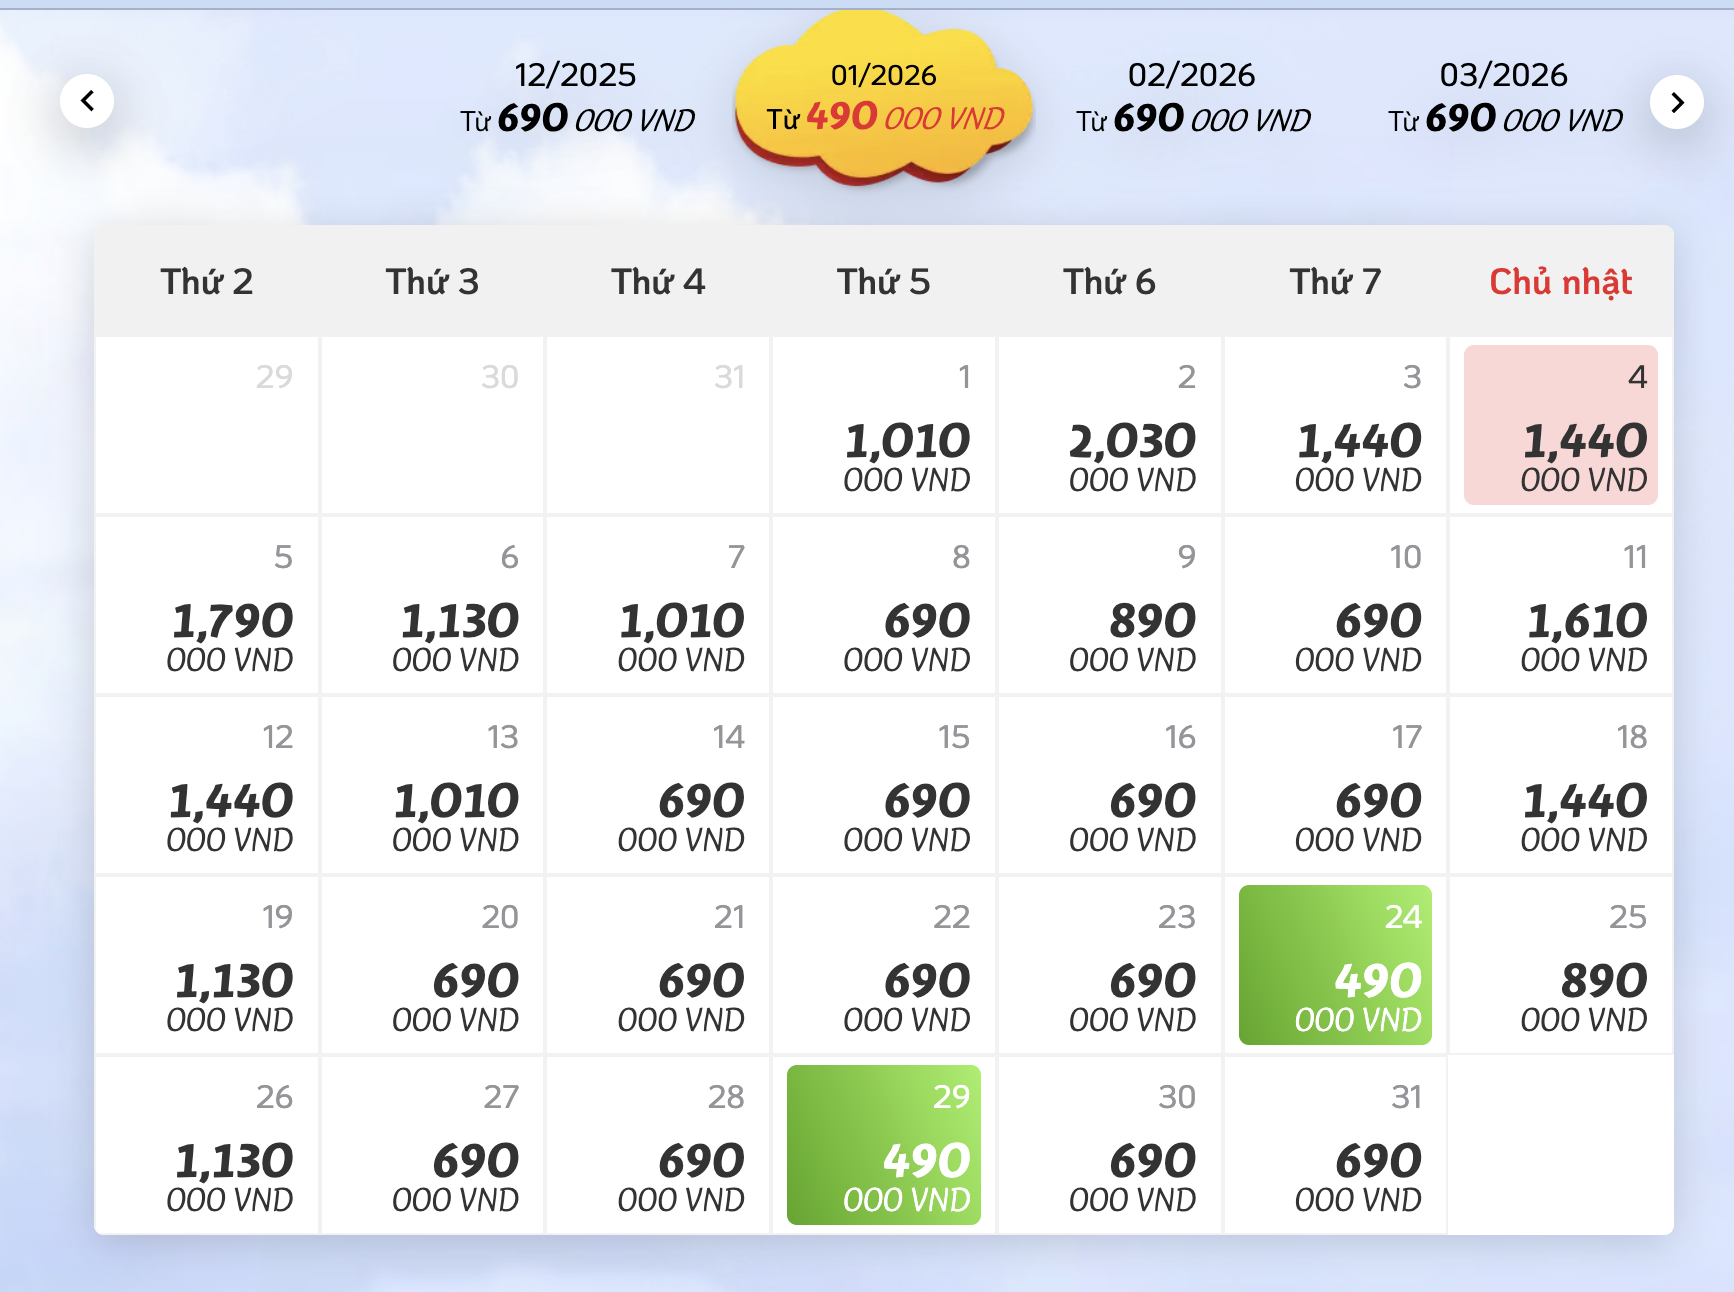Select the 01/2026 cloud month tab
1734x1292 pixels.
click(x=884, y=98)
